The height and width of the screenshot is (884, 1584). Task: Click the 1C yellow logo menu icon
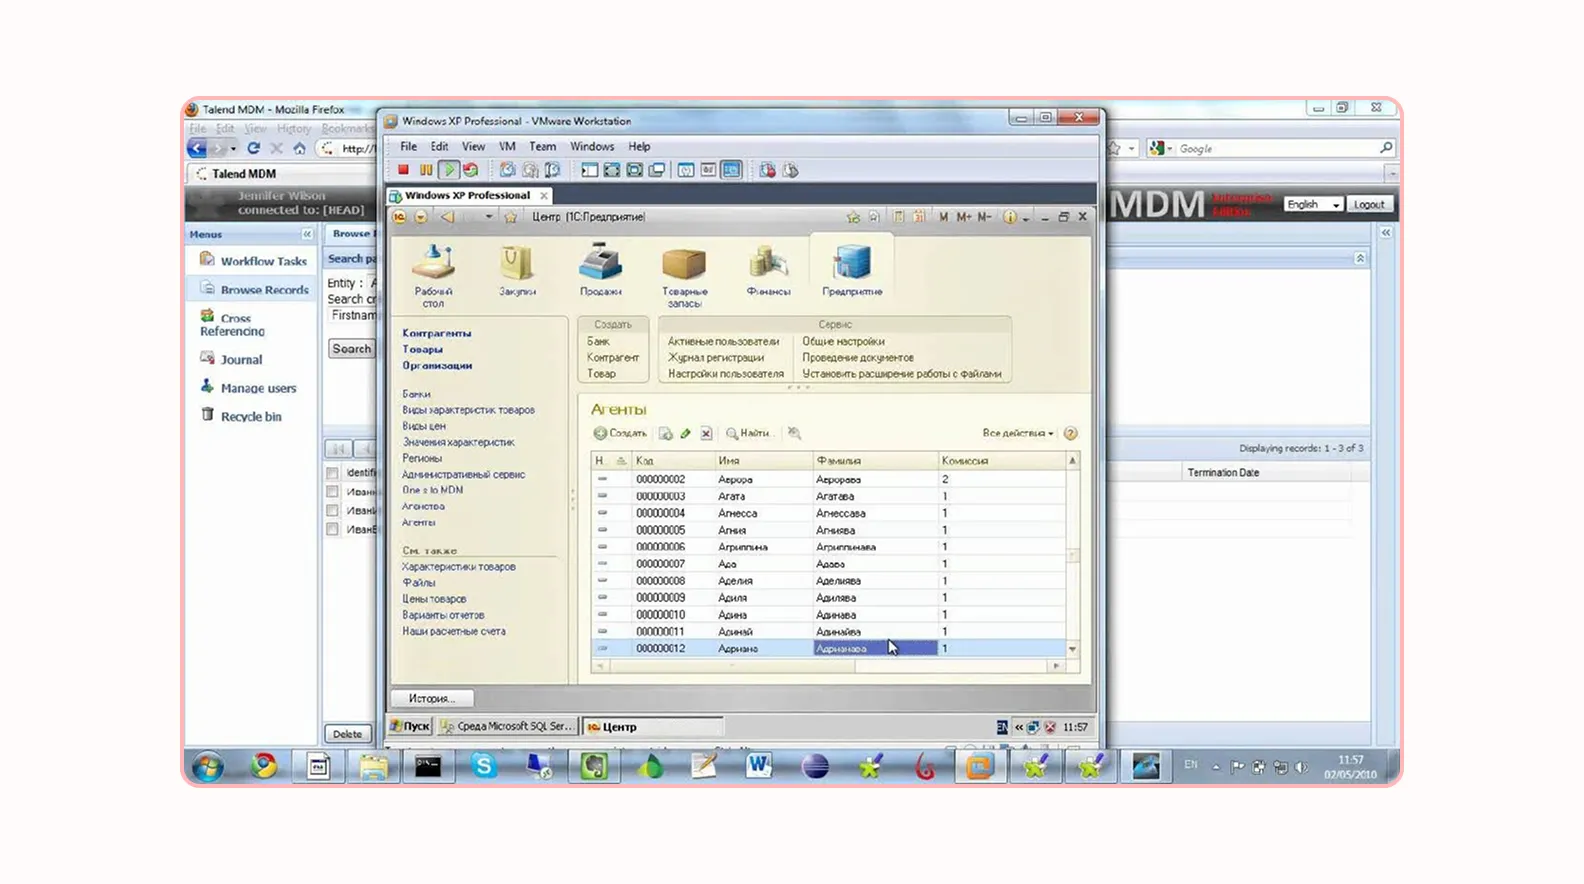[x=400, y=217]
